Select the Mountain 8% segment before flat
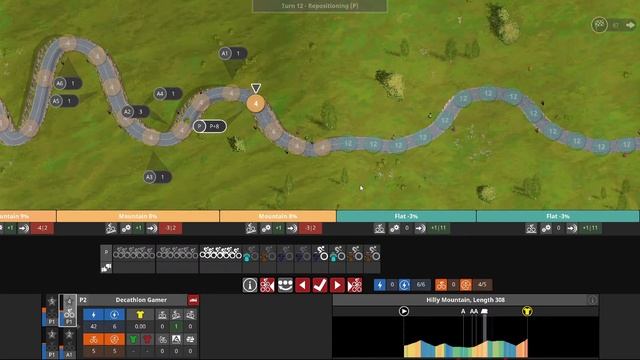The image size is (640, 360). pyautogui.click(x=278, y=216)
